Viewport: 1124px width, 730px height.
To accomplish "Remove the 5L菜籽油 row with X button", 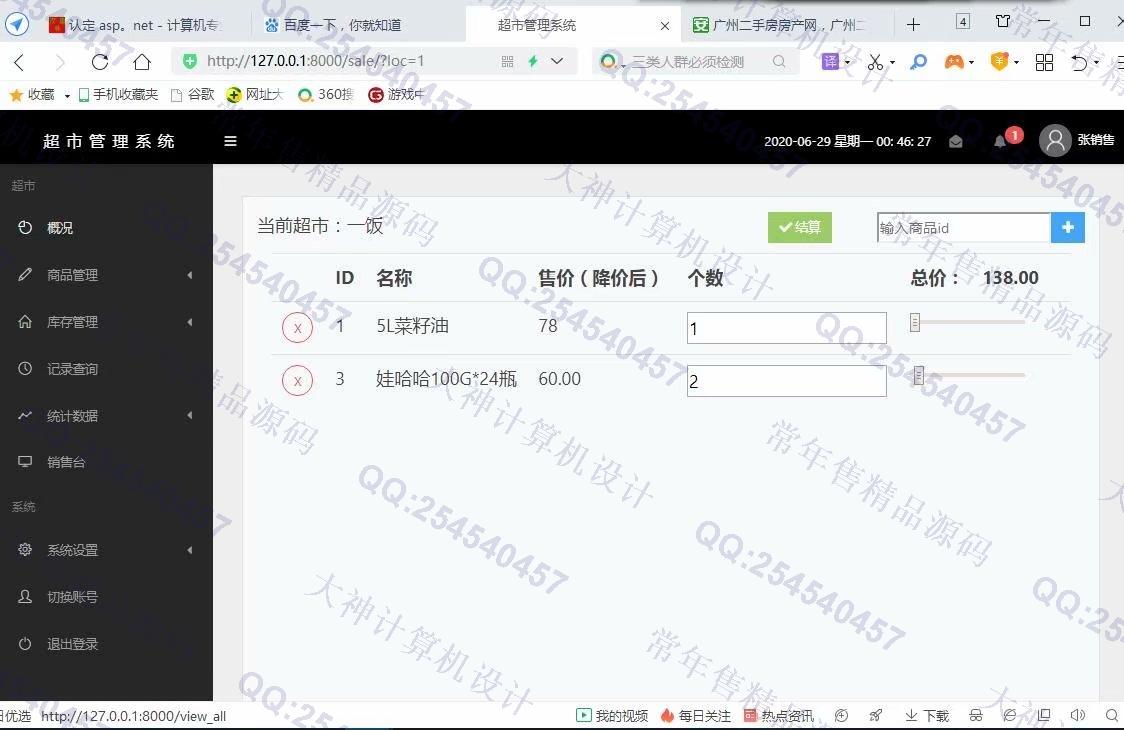I will (297, 328).
